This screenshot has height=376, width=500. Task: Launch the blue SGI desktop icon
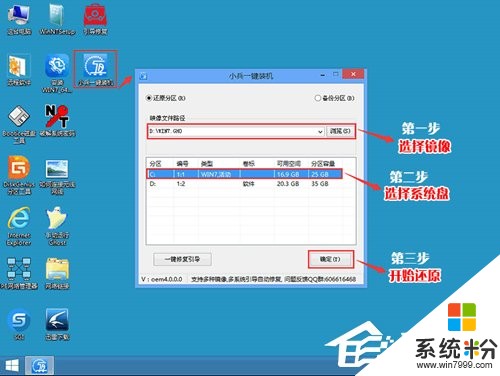[19, 324]
